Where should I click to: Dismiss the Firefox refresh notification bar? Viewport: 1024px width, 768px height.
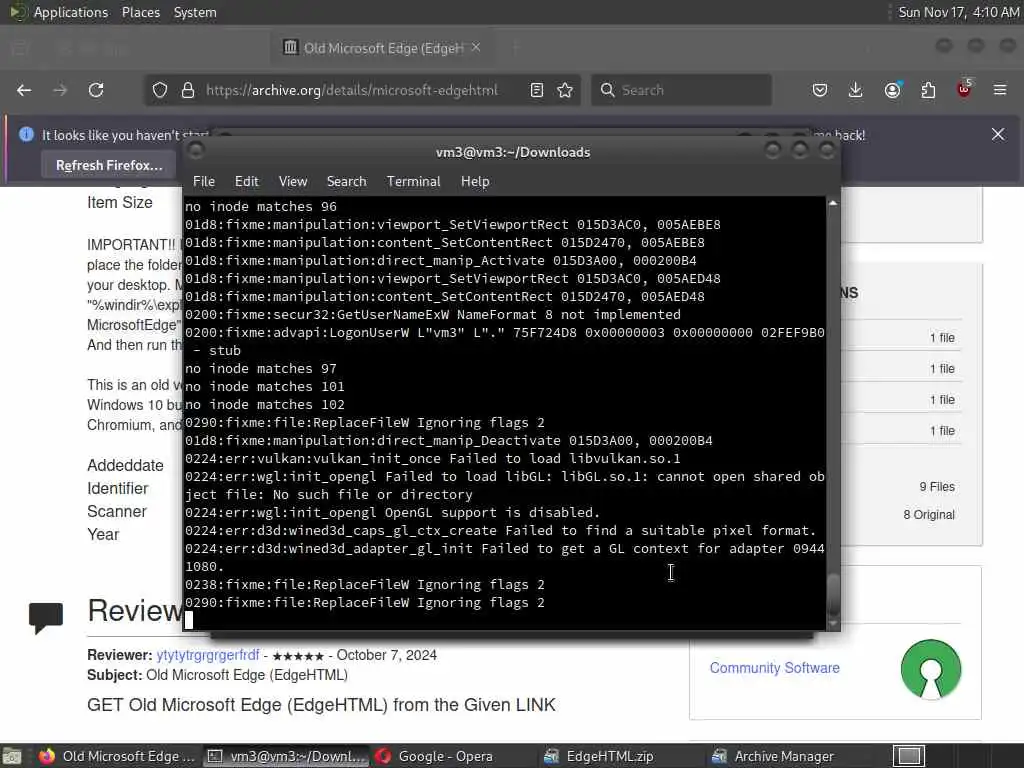[997, 135]
